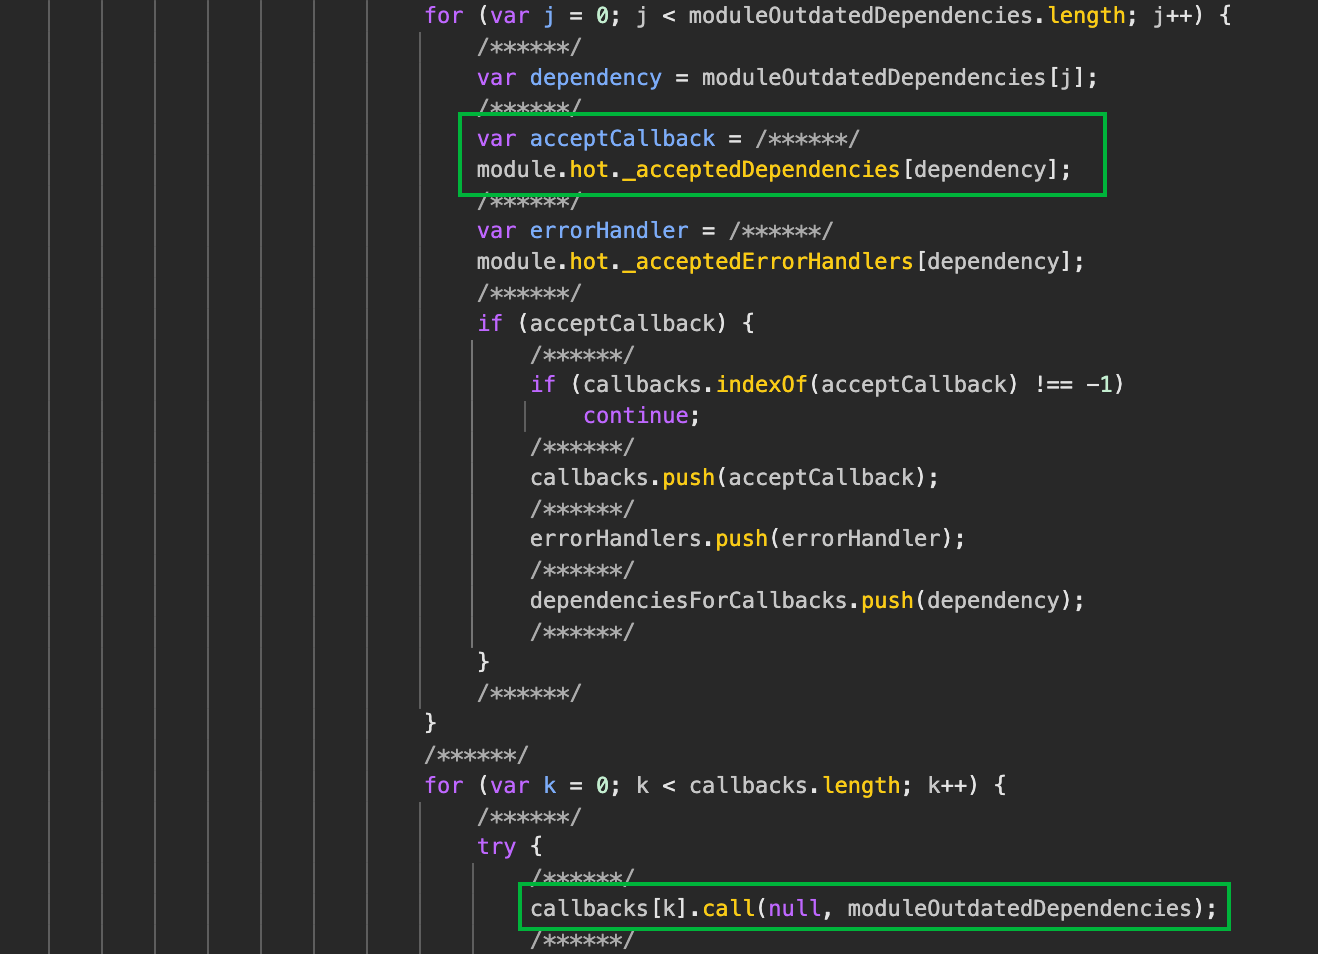Click the '_acceptedDependencies' property
1318x954 pixels.
[x=761, y=170]
